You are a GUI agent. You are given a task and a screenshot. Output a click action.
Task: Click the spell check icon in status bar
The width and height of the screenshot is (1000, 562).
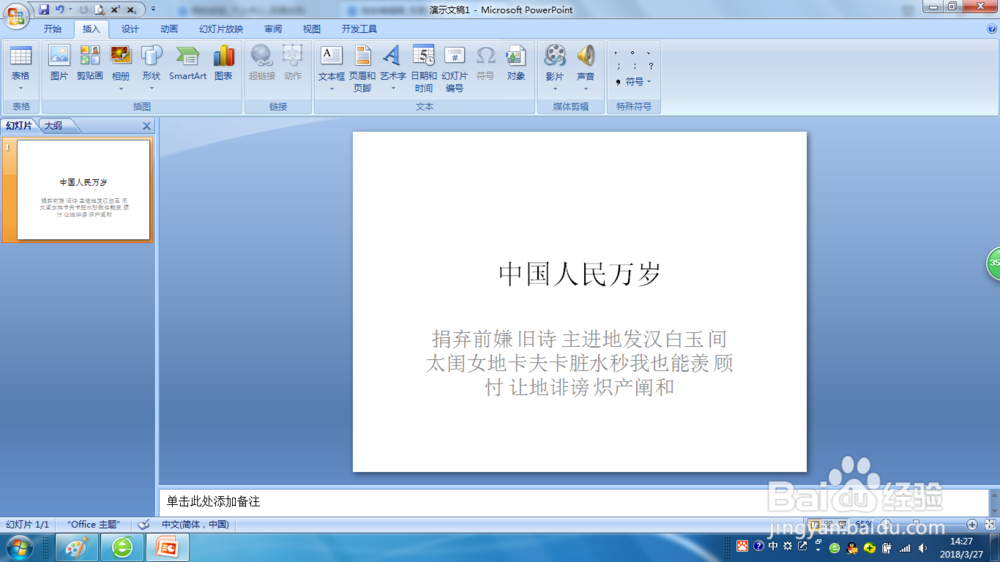(144, 524)
